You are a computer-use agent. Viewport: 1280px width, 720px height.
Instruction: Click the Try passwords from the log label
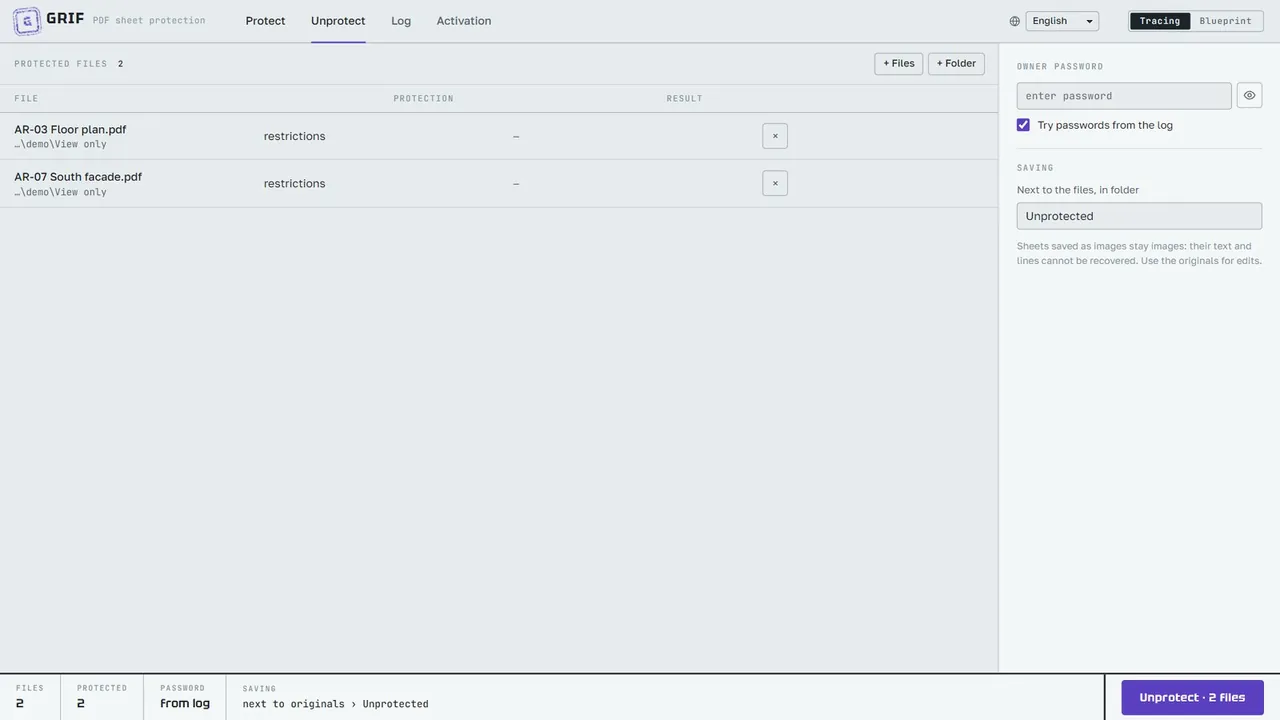(x=1105, y=125)
